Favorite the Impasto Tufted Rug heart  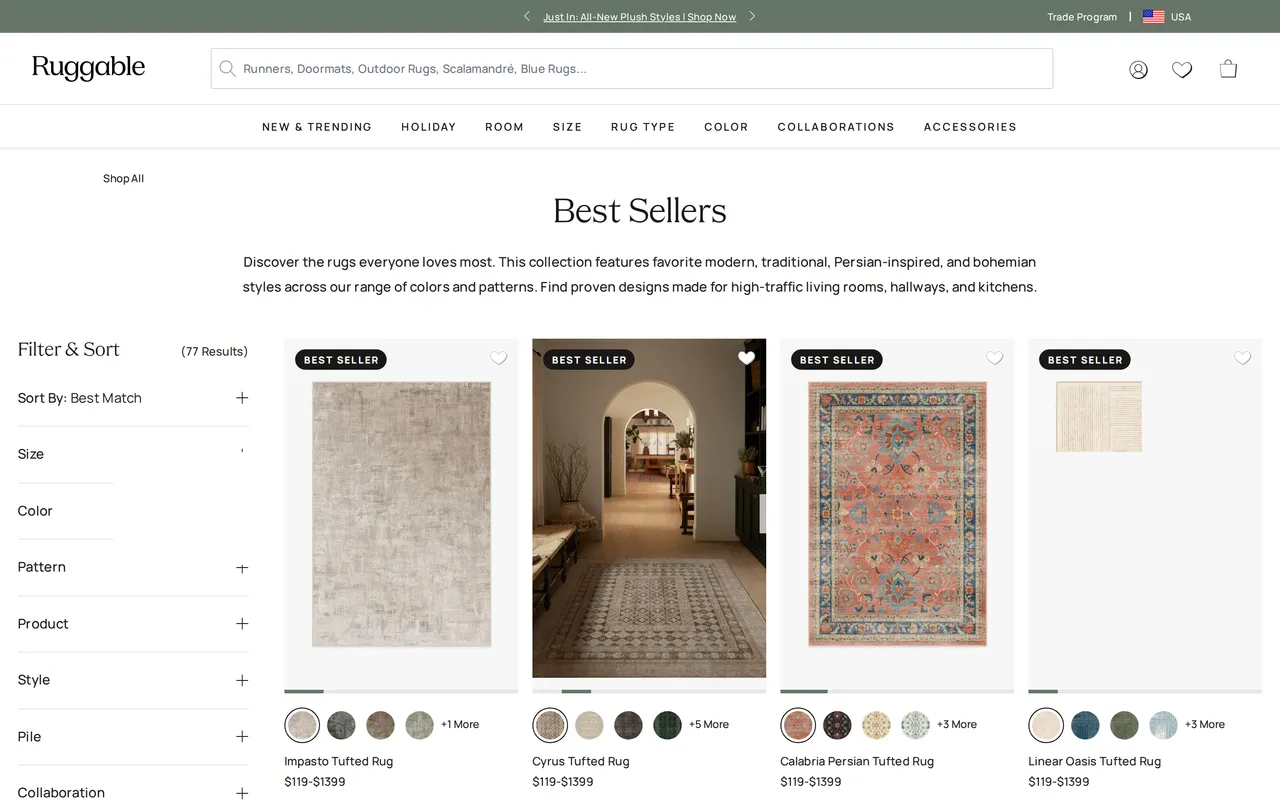click(498, 358)
